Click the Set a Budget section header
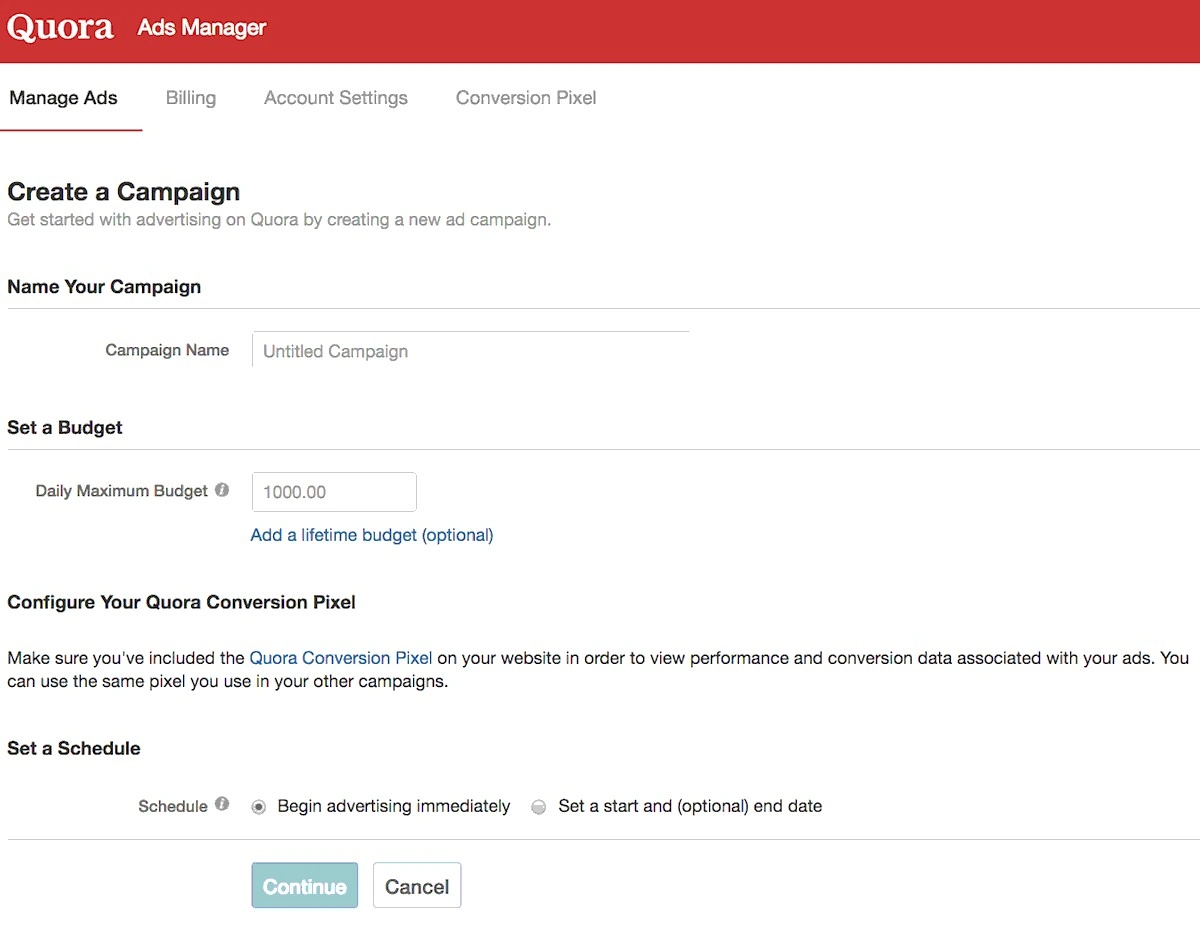The image size is (1200, 927). [x=64, y=427]
